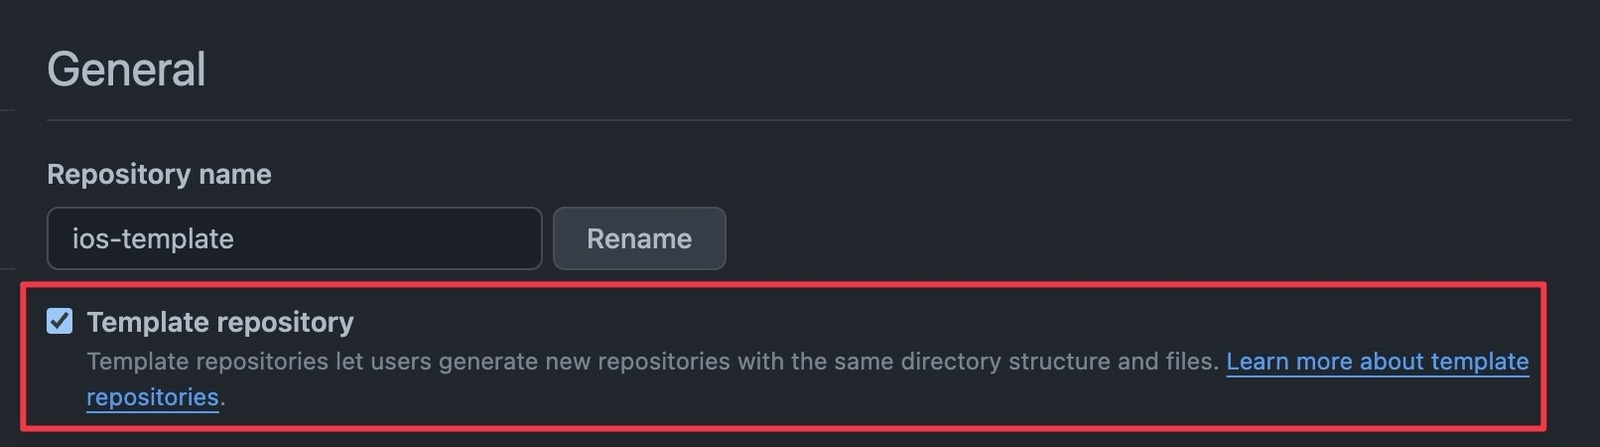Click the underlined "repositories" link word
This screenshot has height=447, width=1600.
pos(152,397)
